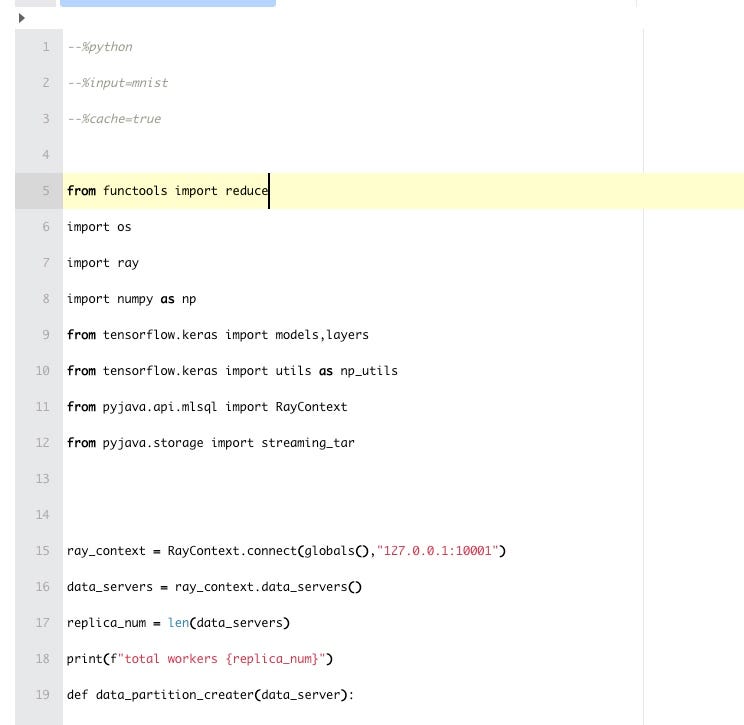The width and height of the screenshot is (744, 725).
Task: Click the 'import ray' line
Action: click(102, 263)
